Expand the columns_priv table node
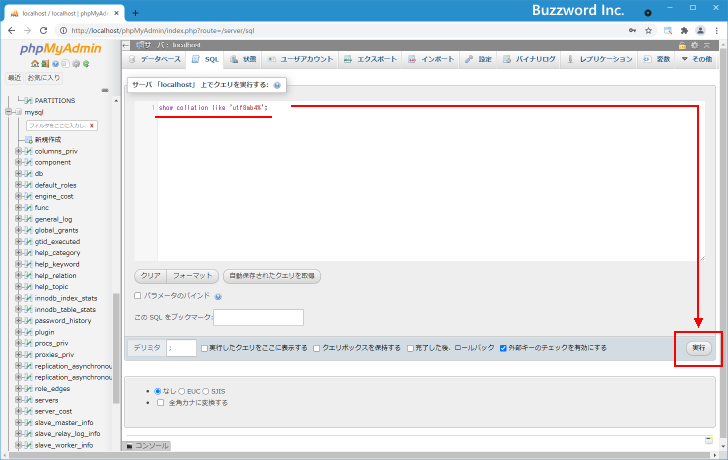This screenshot has width=728, height=460. coord(19,151)
